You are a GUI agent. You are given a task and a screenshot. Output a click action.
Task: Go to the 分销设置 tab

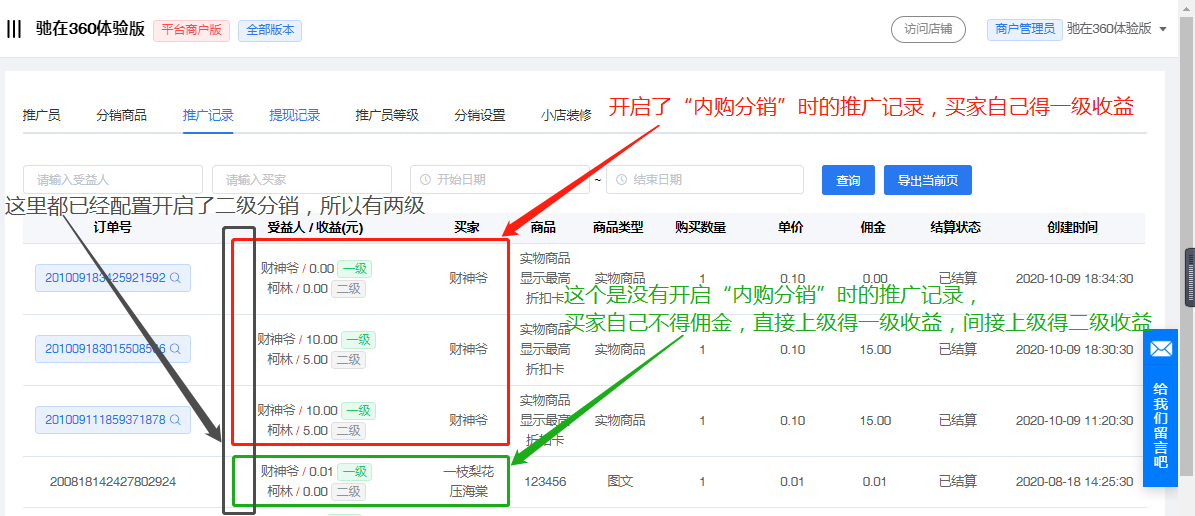(x=480, y=116)
